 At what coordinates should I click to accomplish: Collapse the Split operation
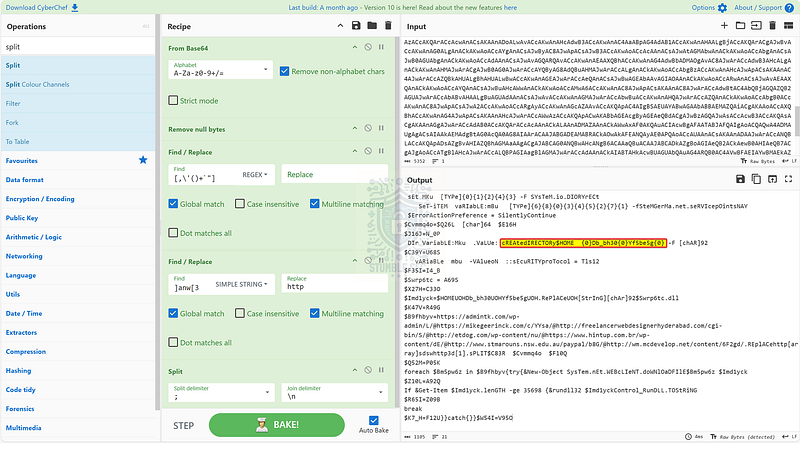tap(355, 370)
